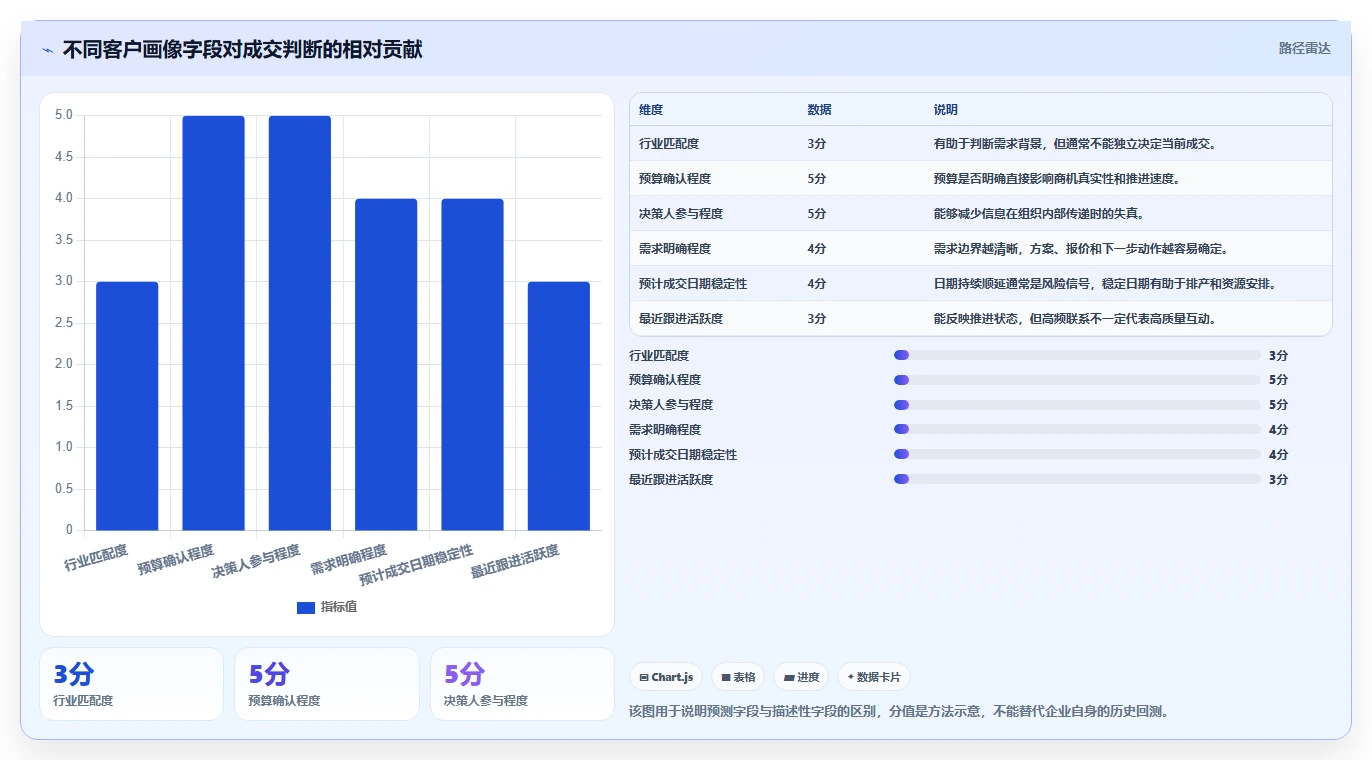The image size is (1372, 760).
Task: Click x-axis label 最近跟进活跃度
Action: (x=515, y=562)
